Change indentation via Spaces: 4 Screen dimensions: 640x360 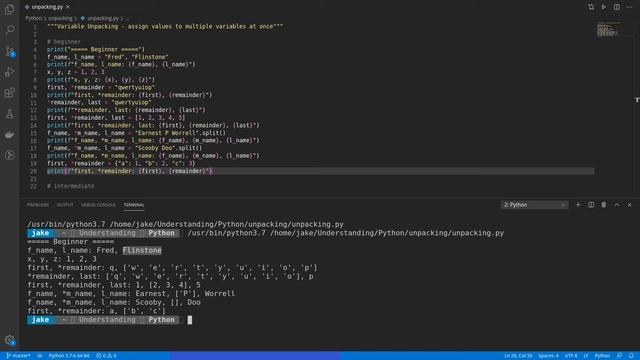(548, 356)
